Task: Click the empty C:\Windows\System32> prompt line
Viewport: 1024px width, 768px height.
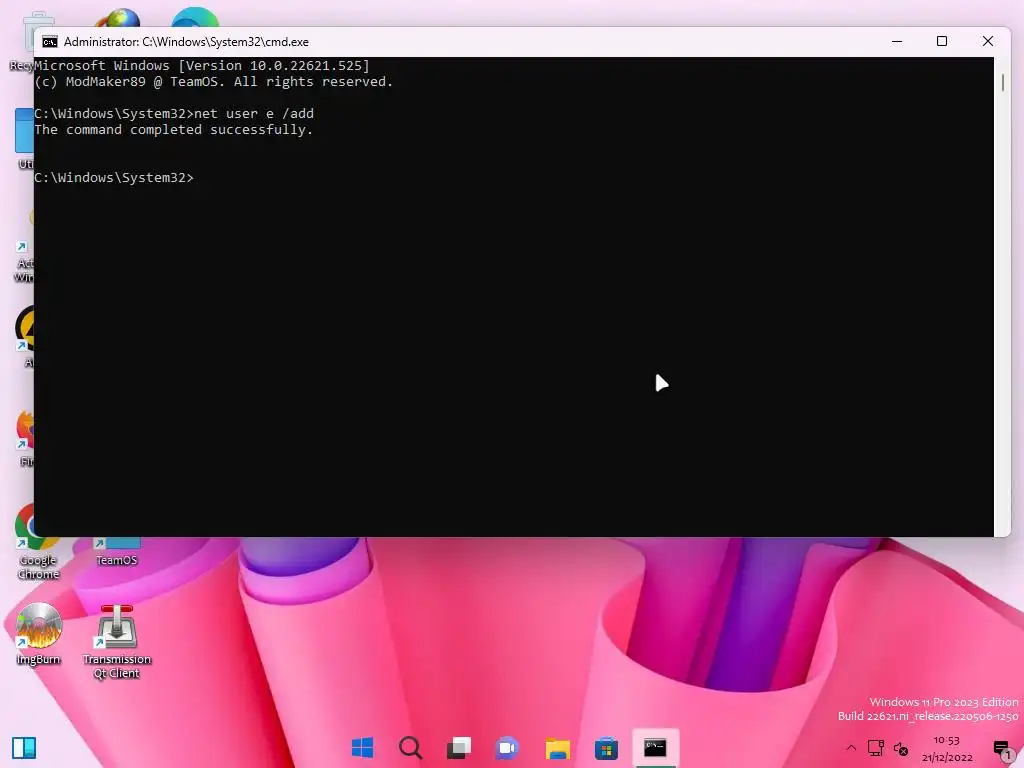Action: point(114,178)
